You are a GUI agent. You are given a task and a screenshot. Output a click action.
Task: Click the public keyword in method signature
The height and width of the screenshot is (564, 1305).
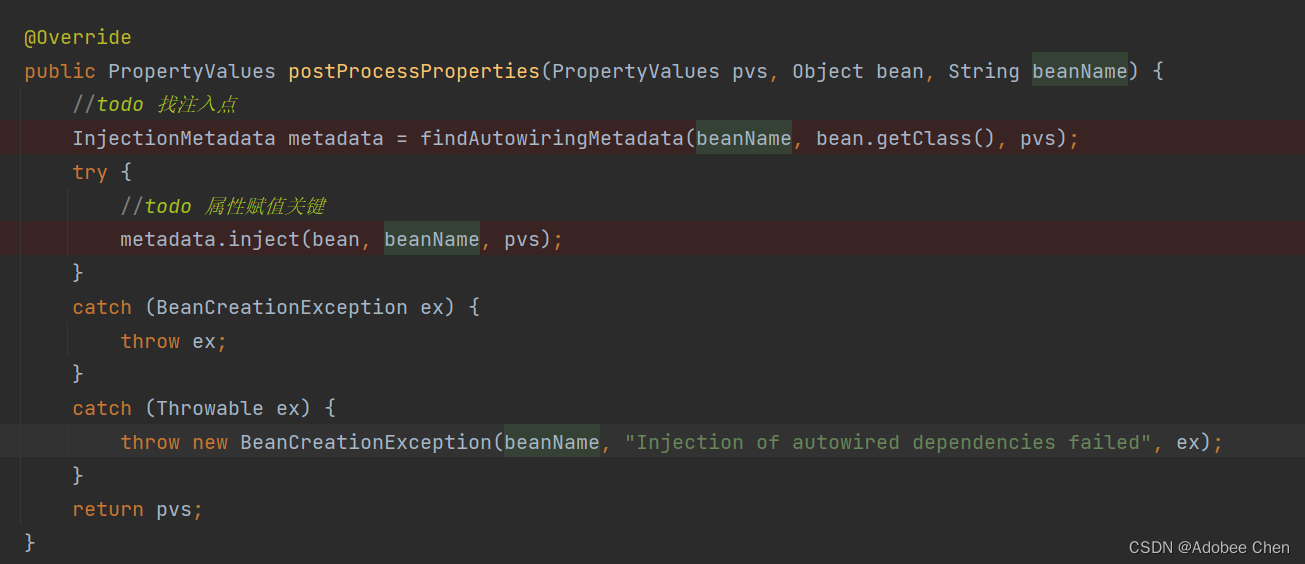point(60,72)
